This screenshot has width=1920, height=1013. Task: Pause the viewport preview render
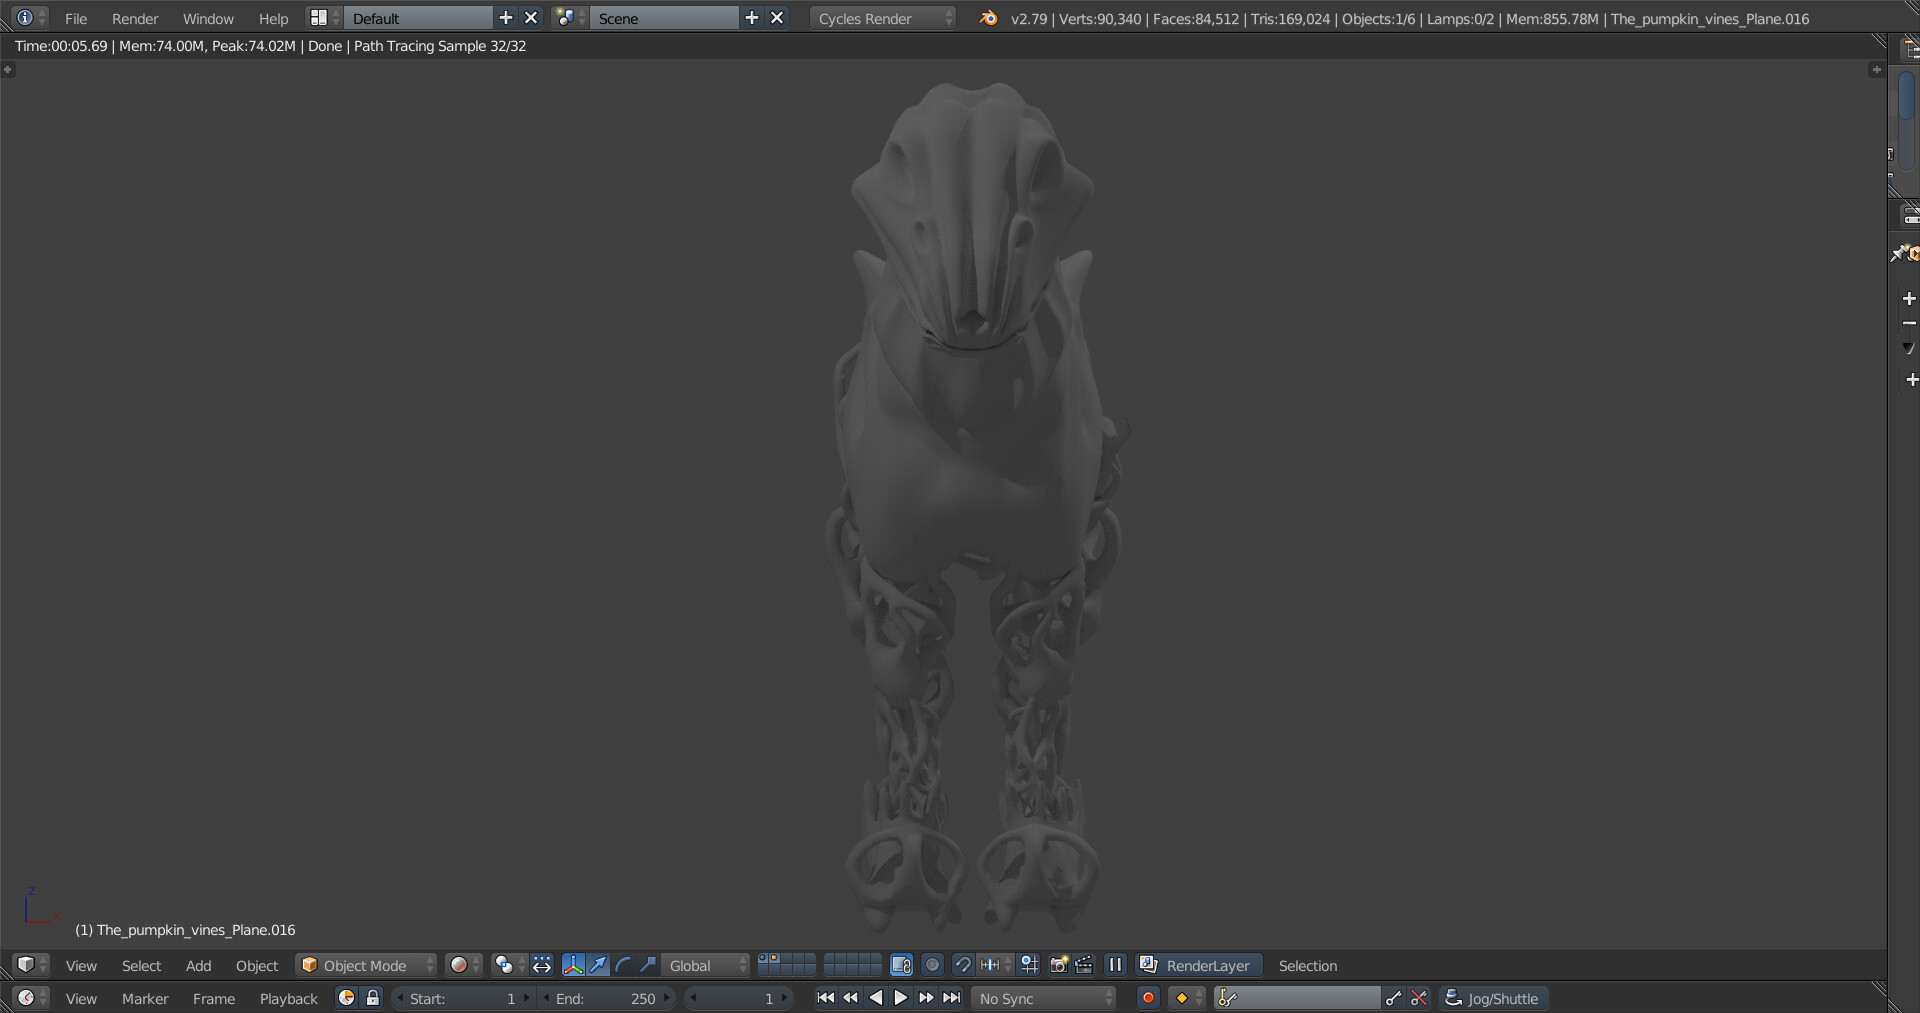(x=1115, y=965)
